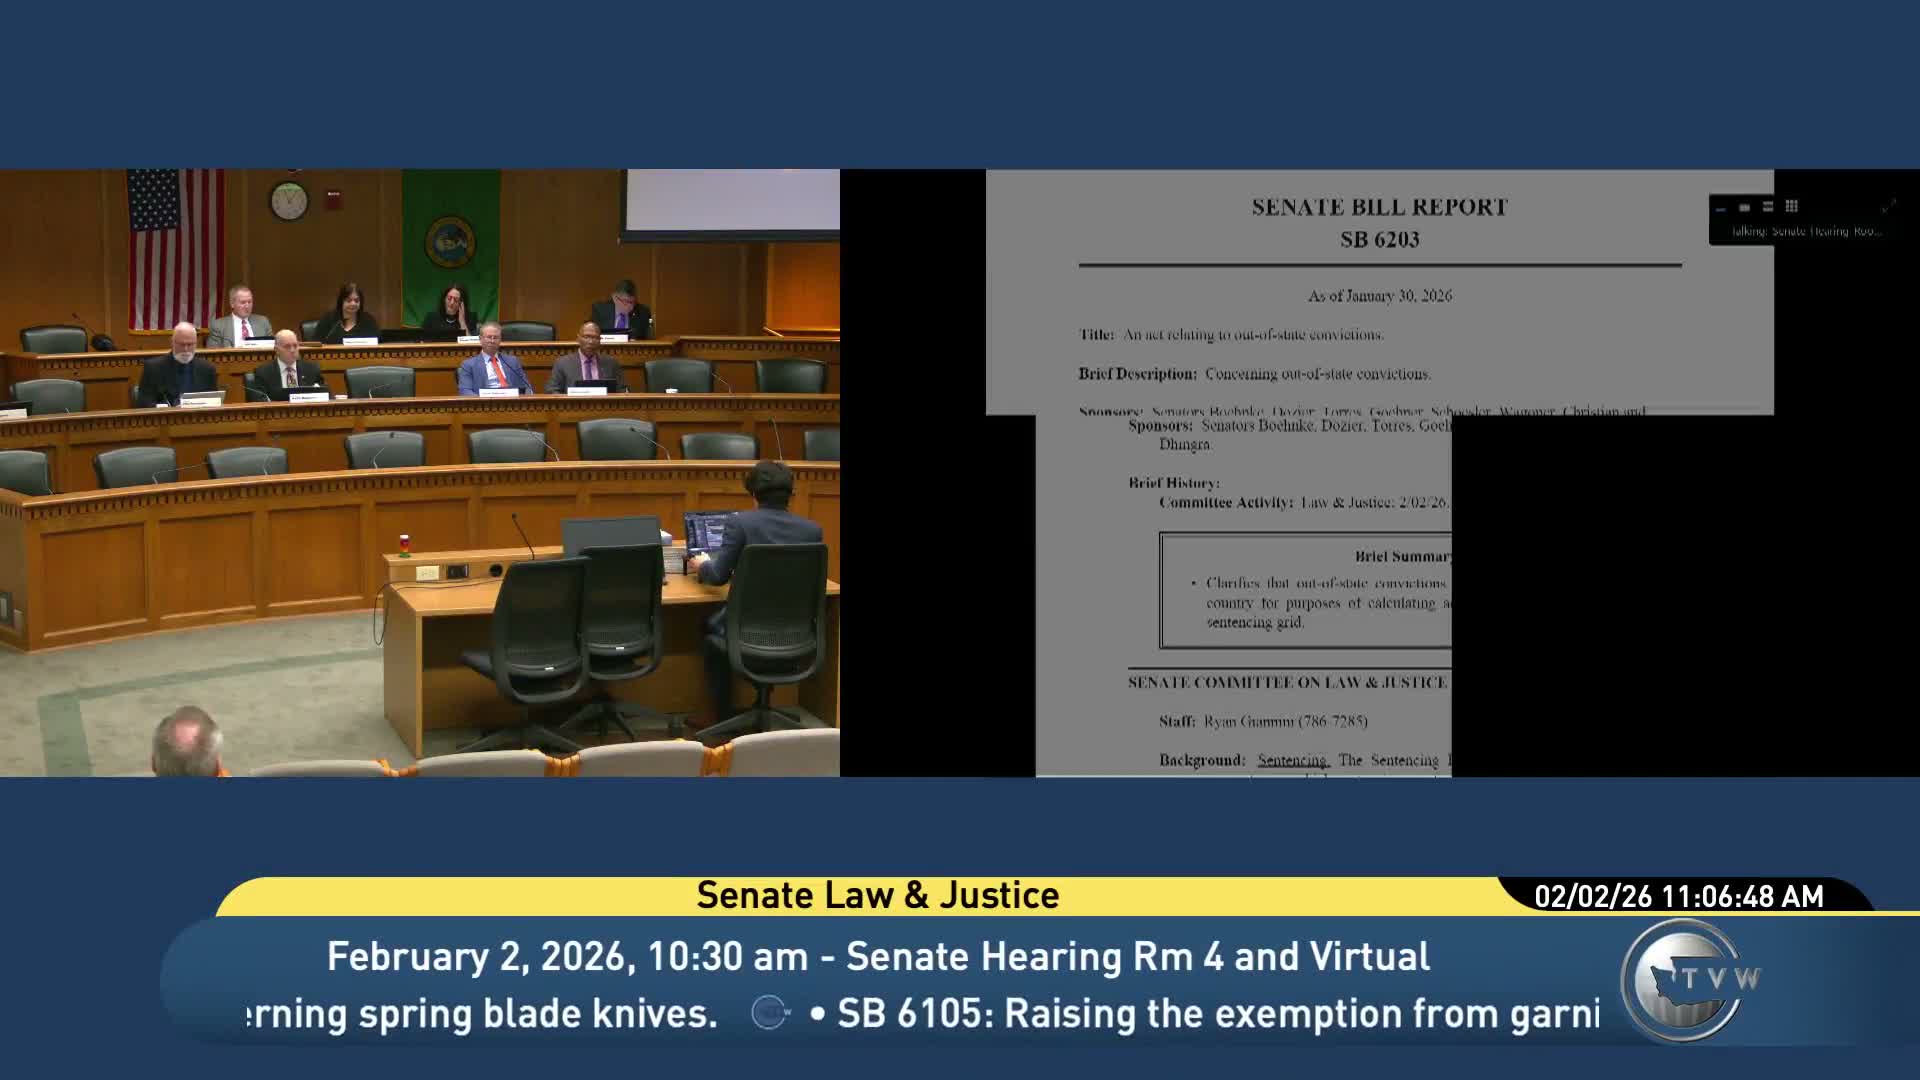Screen dimensions: 1920x1080
Task: Click the 'SB 6203' bill number
Action: (x=1379, y=240)
